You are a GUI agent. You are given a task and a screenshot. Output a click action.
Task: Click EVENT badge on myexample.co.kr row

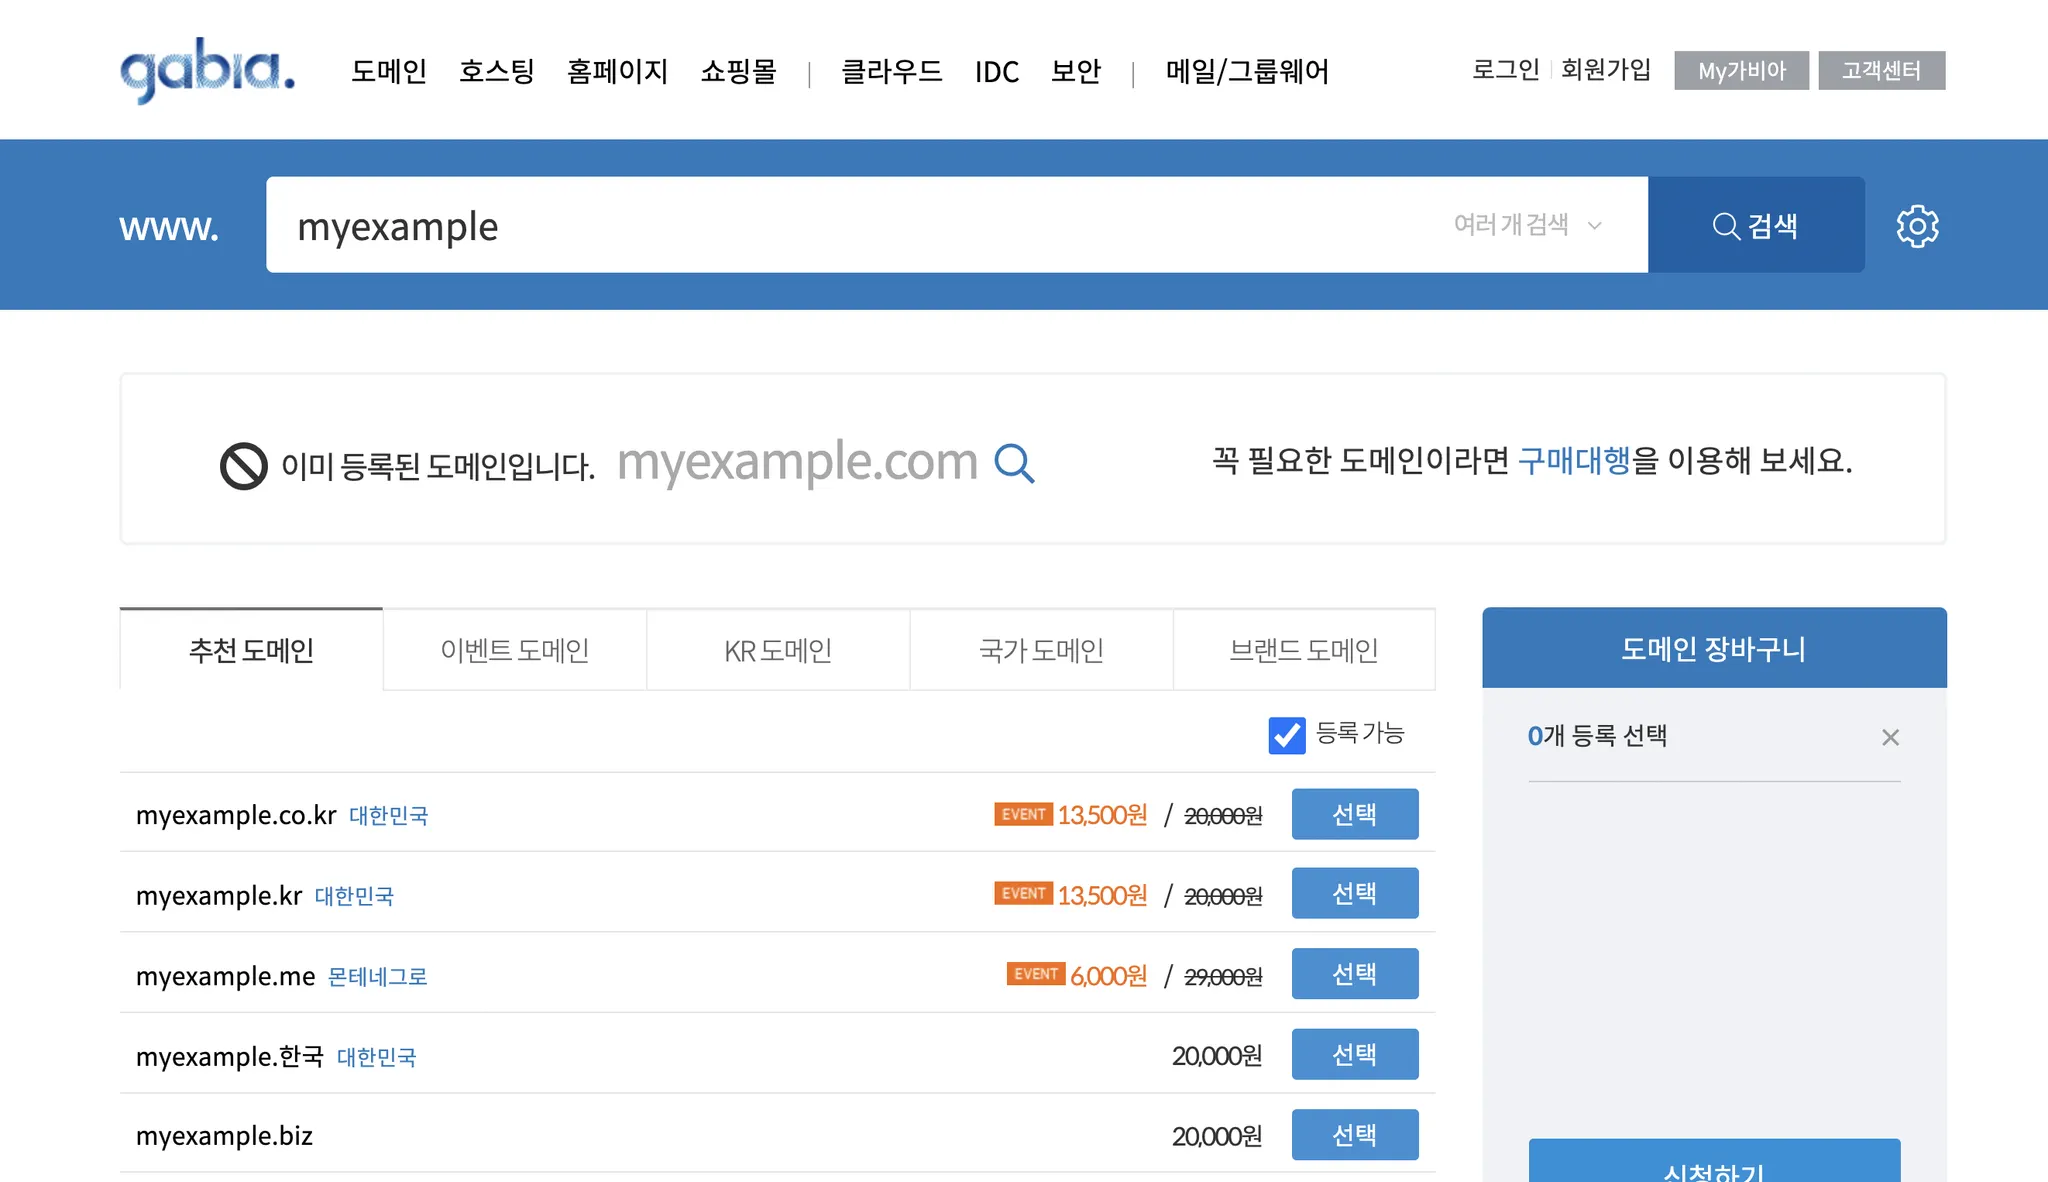[1022, 814]
